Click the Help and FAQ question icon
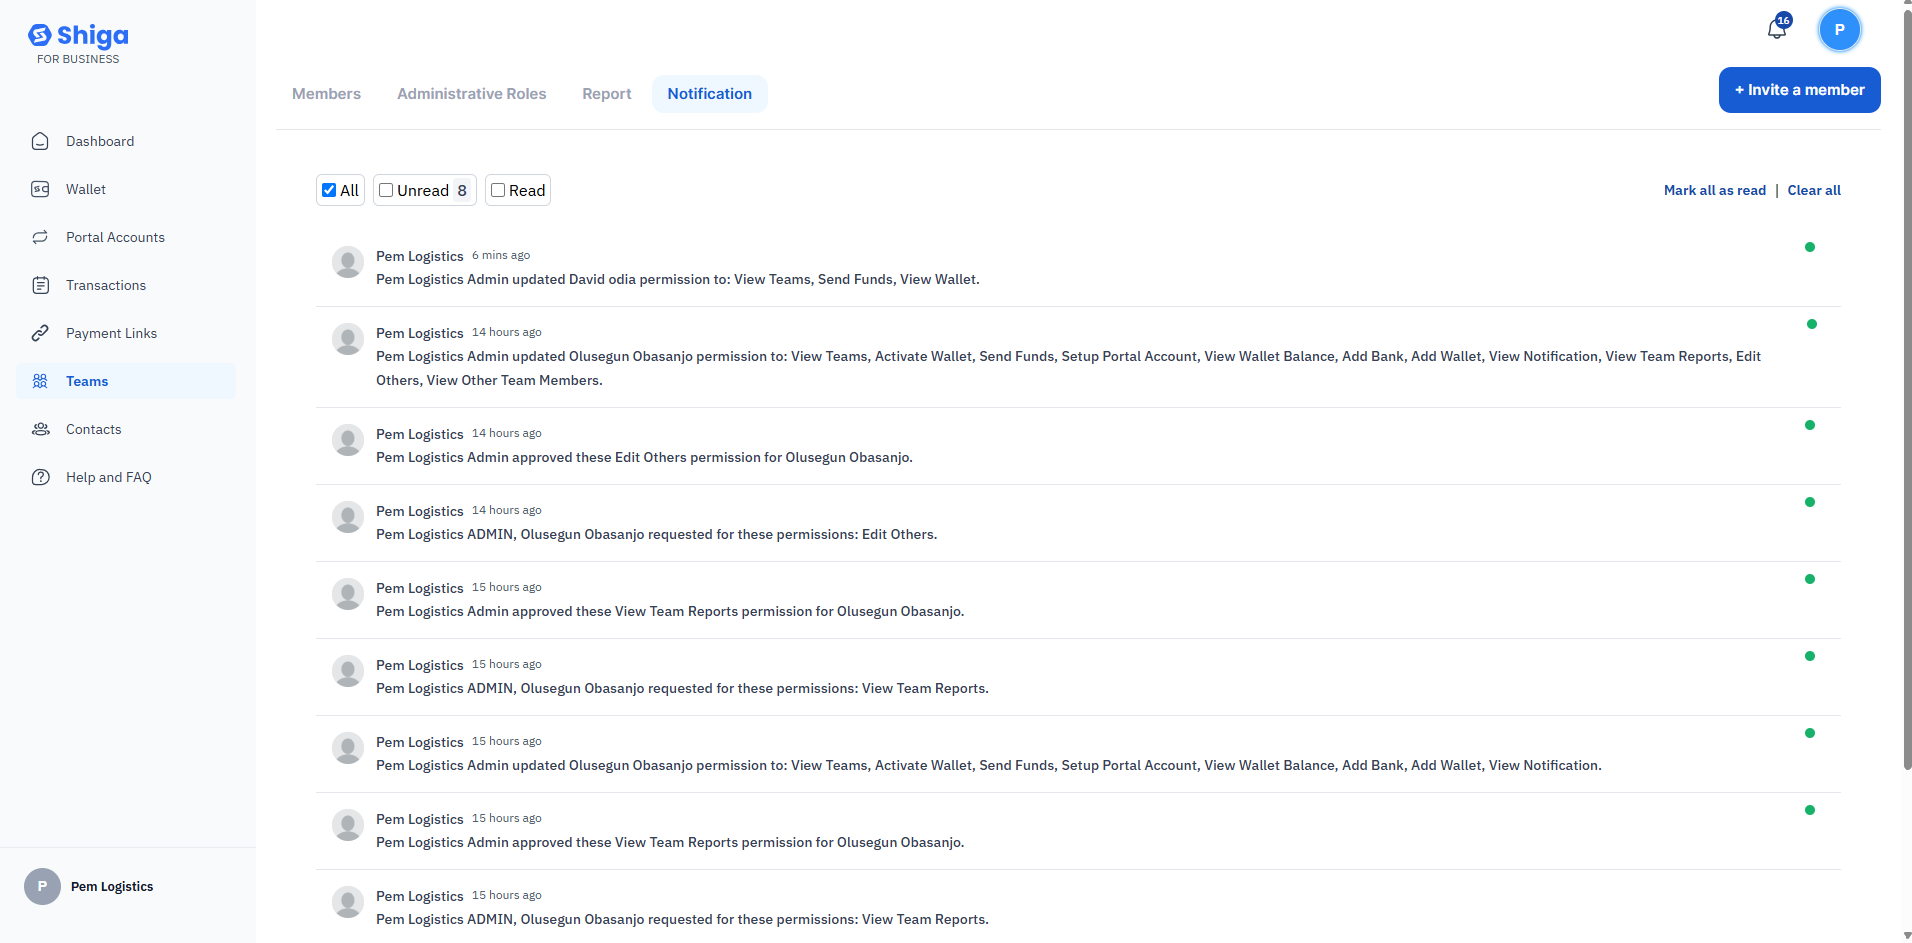 [40, 477]
